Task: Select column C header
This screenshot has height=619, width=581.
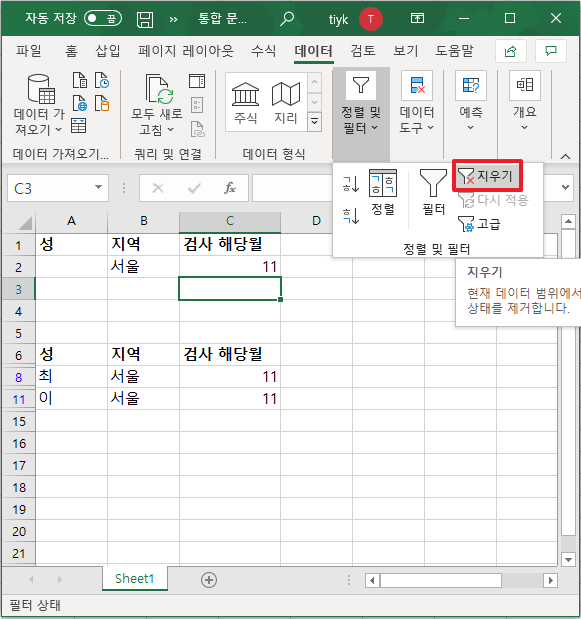Action: 230,221
